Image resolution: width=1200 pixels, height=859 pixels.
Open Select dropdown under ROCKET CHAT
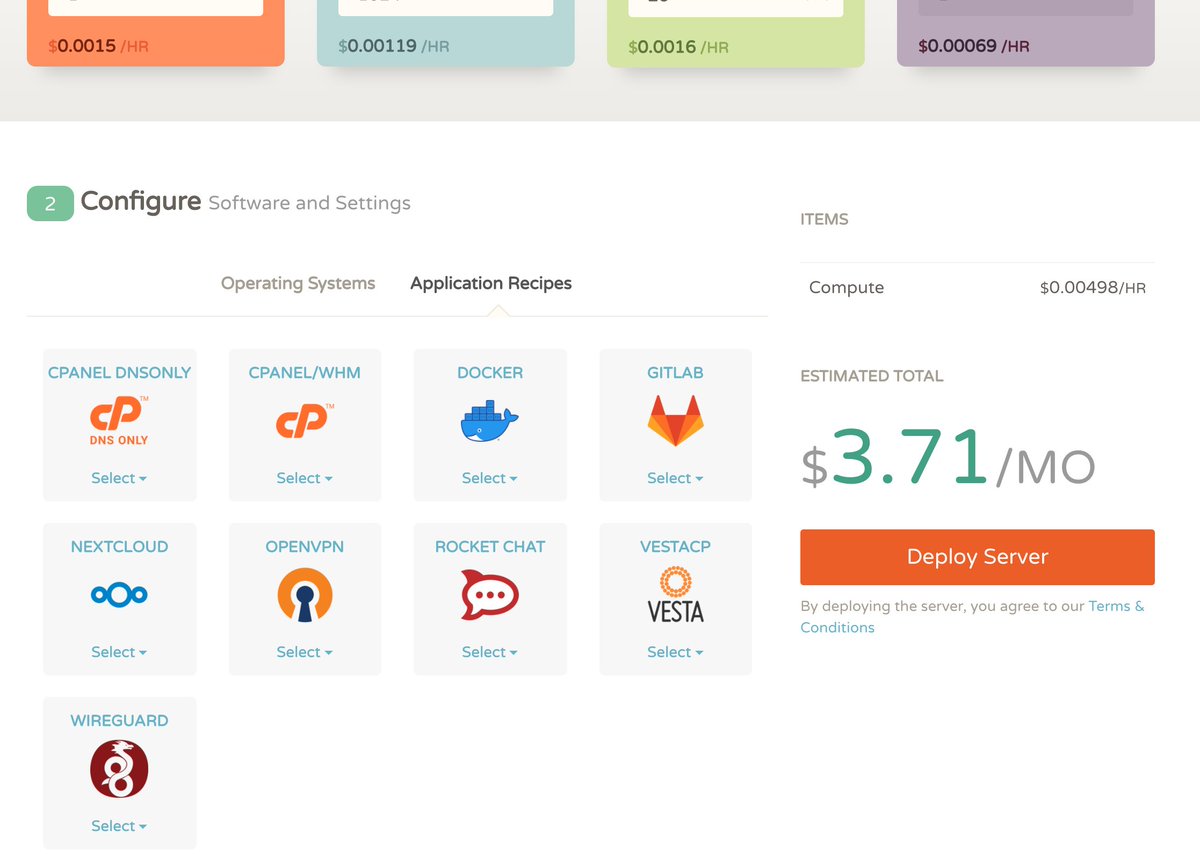489,652
